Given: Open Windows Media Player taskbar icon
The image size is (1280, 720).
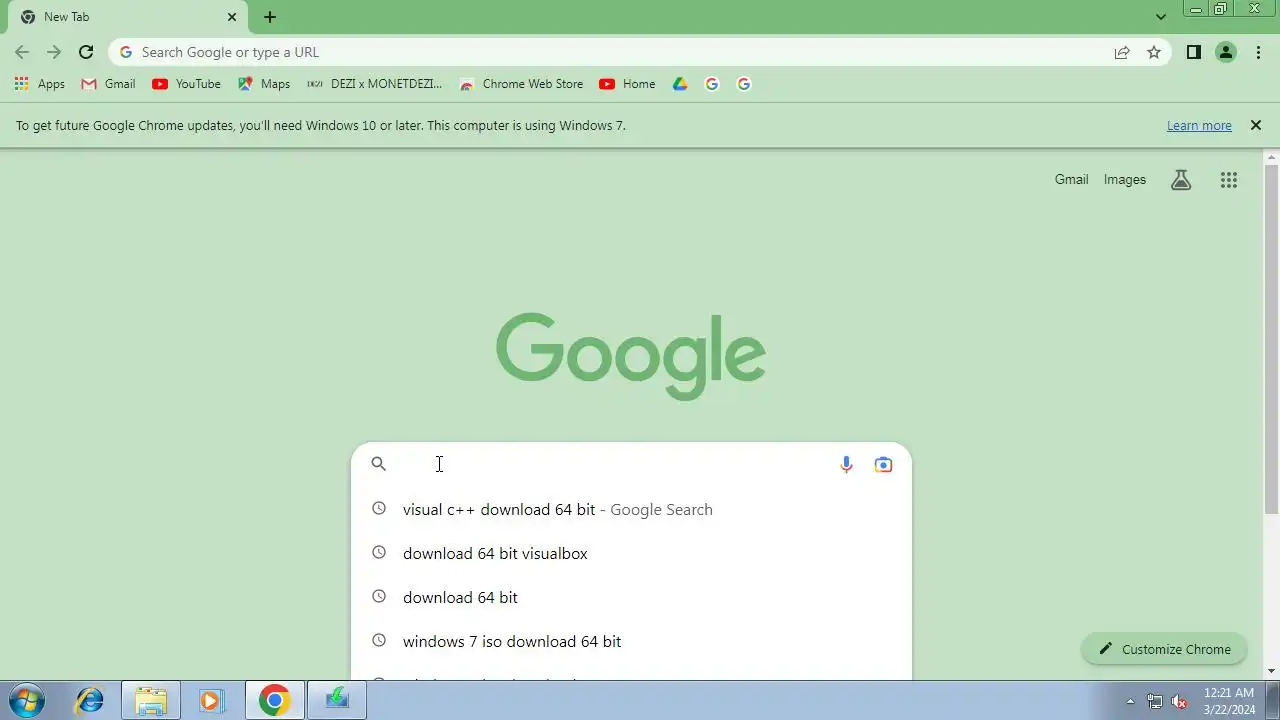Looking at the screenshot, I should pos(211,700).
